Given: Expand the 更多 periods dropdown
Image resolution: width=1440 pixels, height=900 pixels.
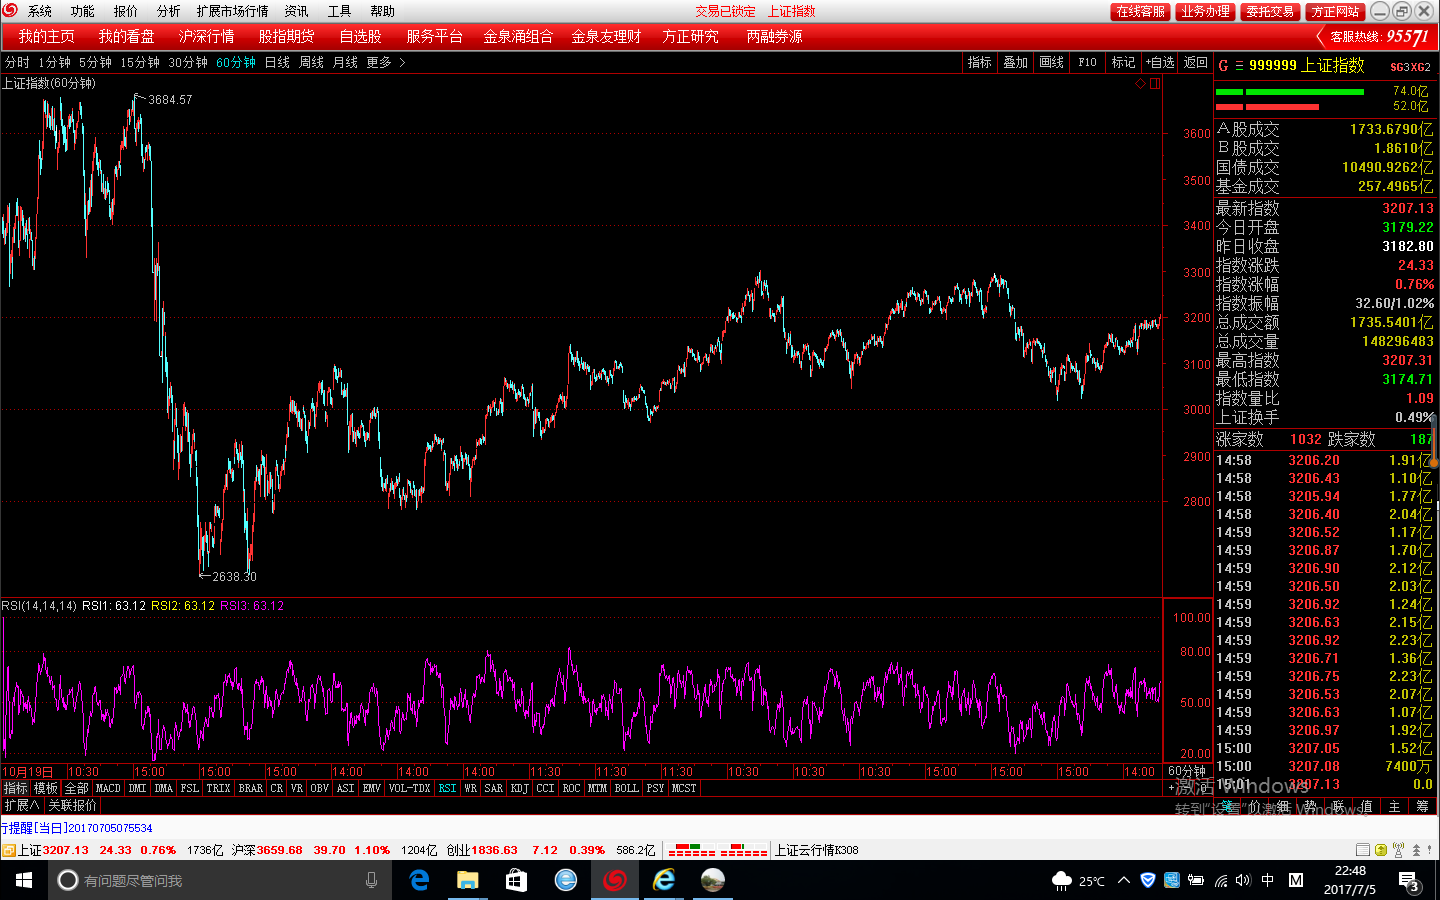Looking at the screenshot, I should point(385,62).
